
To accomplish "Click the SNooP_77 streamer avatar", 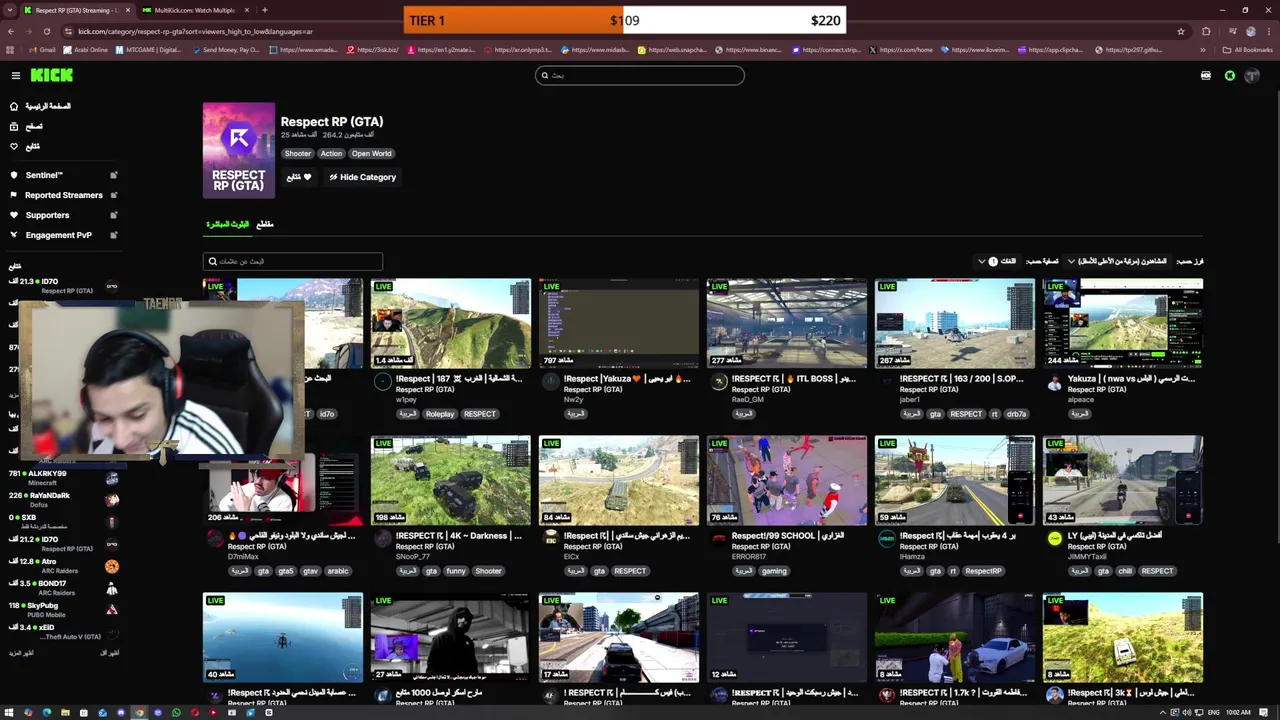I will (x=382, y=539).
